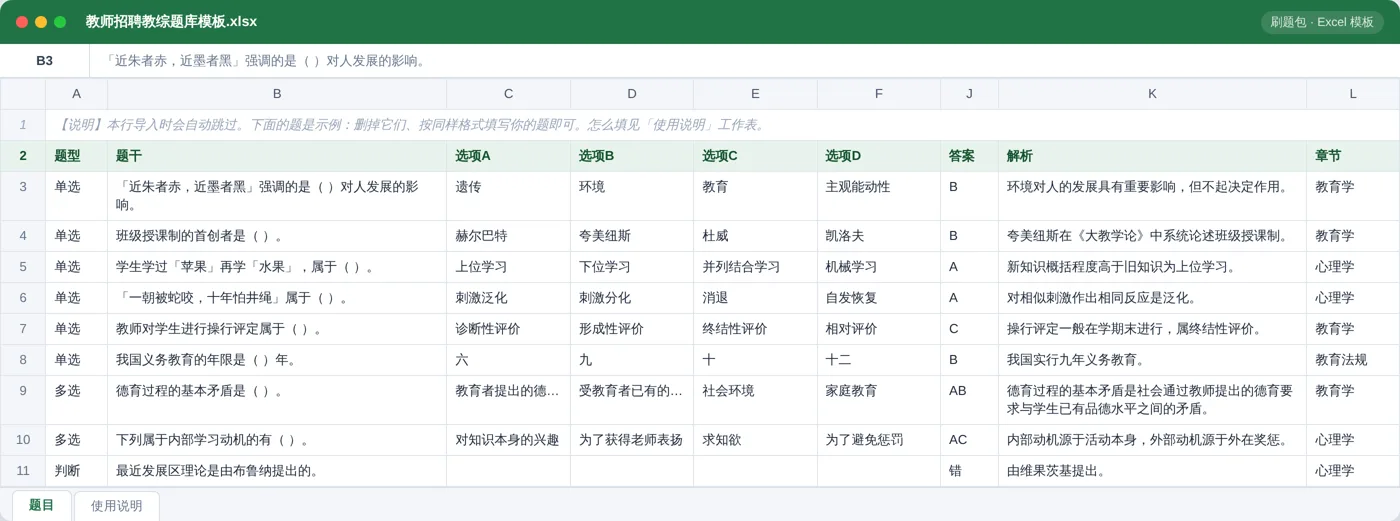Click the 杜威 cell
This screenshot has width=1400, height=521.
click(755, 236)
